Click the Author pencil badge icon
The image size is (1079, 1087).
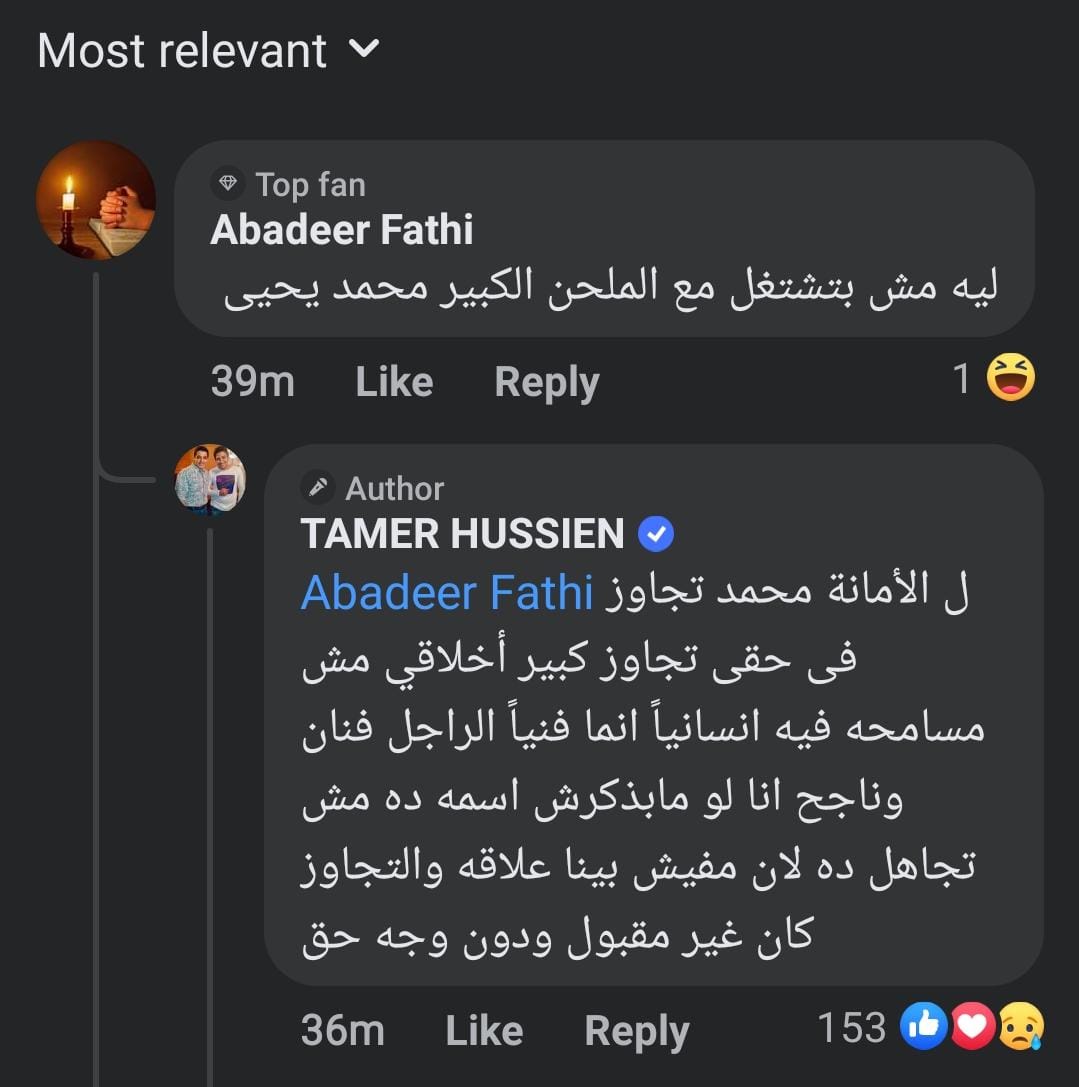pos(319,488)
